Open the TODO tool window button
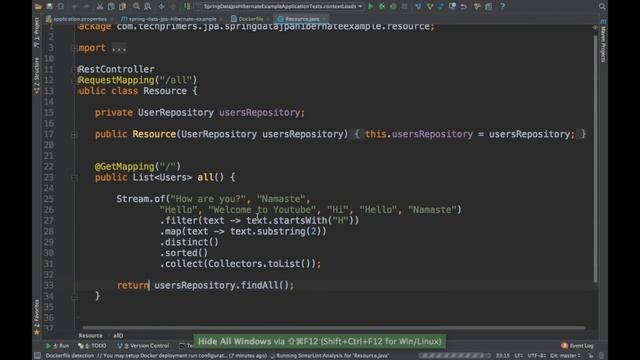 point(92,346)
